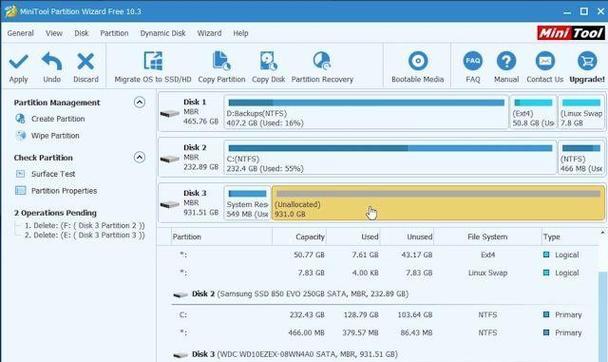Click the Disk 2 drive icon
This screenshot has height=362, width=608.
[170, 159]
